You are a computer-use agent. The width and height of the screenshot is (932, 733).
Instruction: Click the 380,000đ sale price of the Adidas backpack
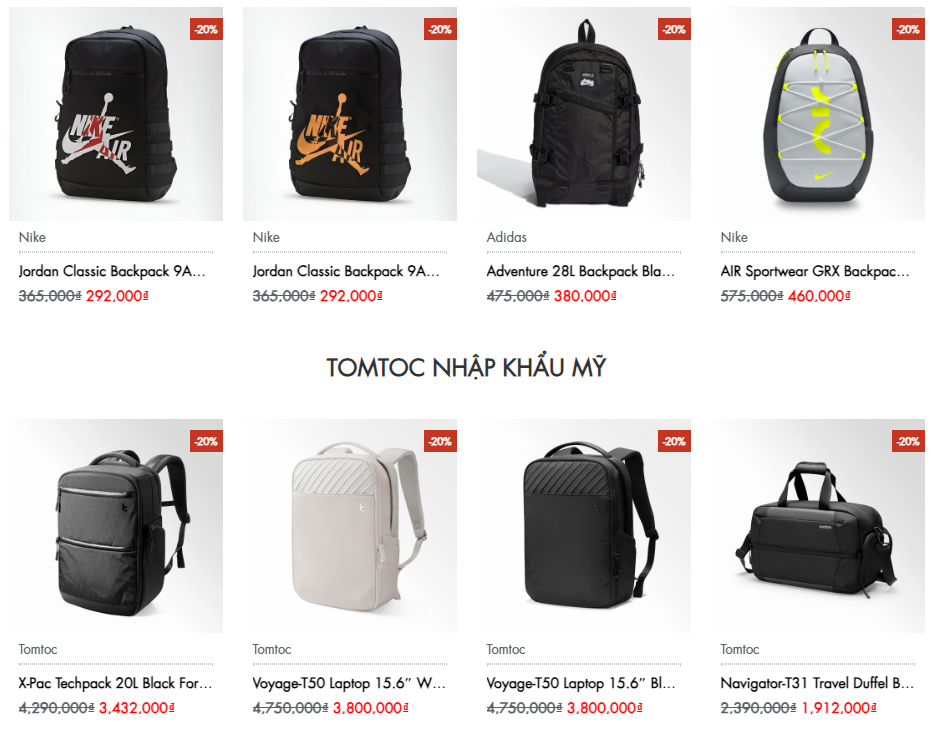(x=585, y=295)
